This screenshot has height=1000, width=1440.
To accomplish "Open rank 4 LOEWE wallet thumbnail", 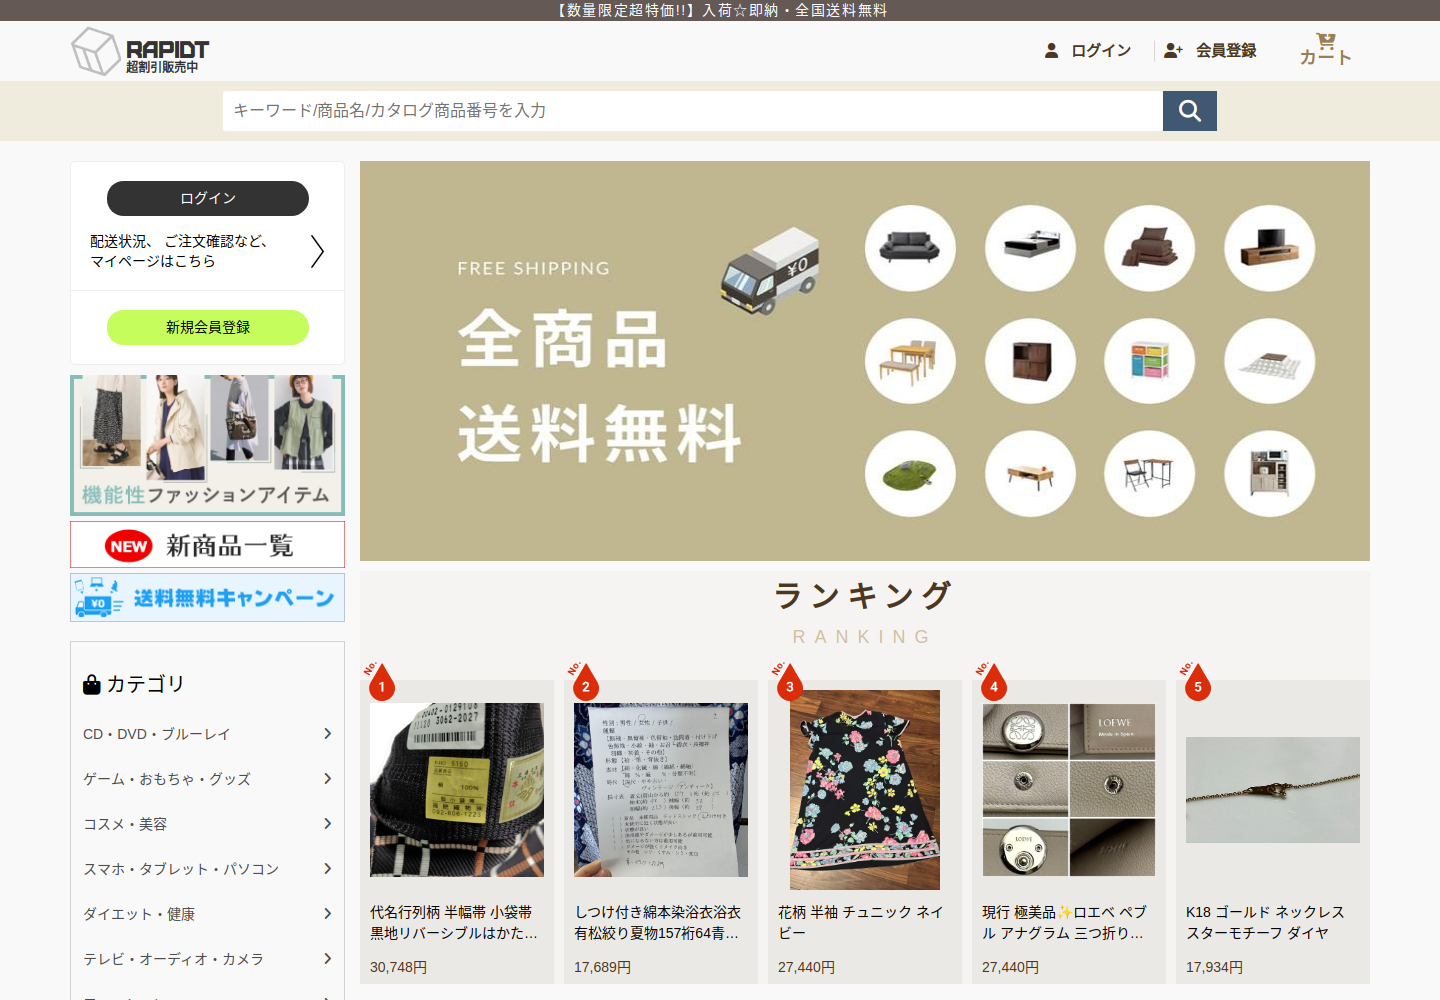I will [x=1069, y=790].
